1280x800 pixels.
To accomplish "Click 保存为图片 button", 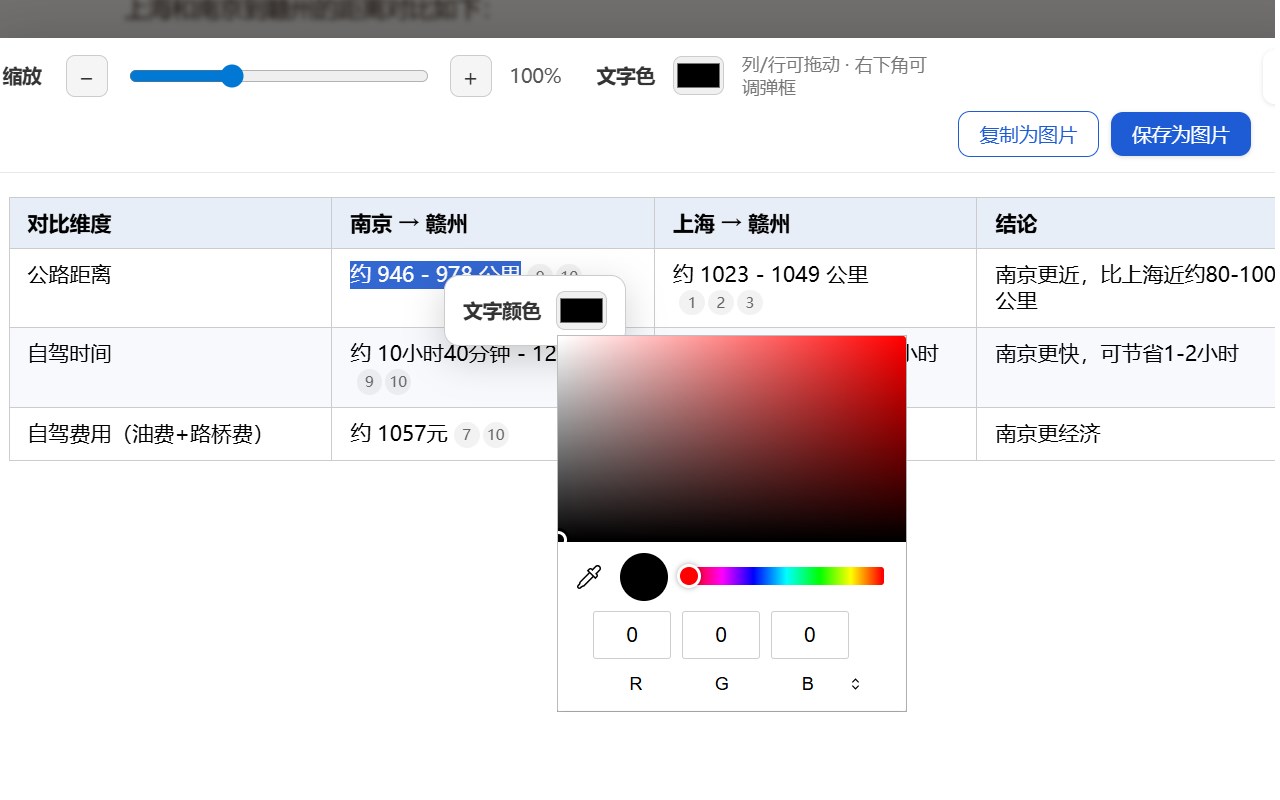I will tap(1181, 135).
